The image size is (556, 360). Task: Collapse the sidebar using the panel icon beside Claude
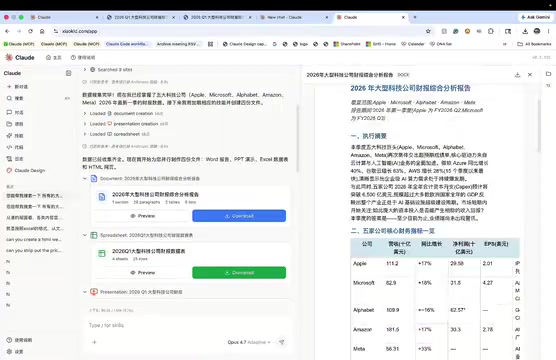tap(68, 73)
